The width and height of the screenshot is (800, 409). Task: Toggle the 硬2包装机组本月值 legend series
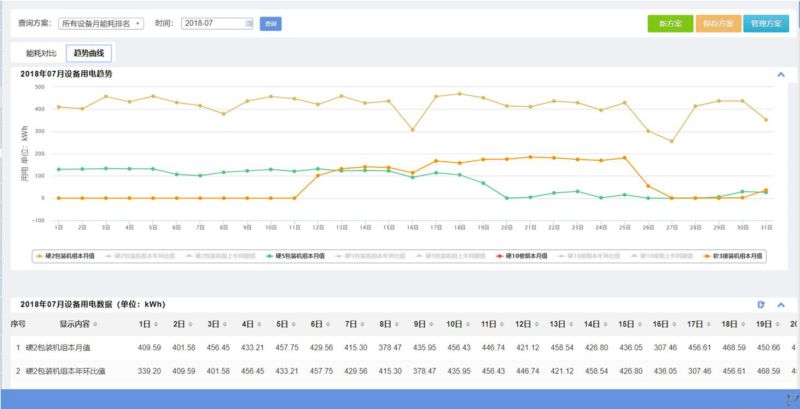[x=68, y=256]
